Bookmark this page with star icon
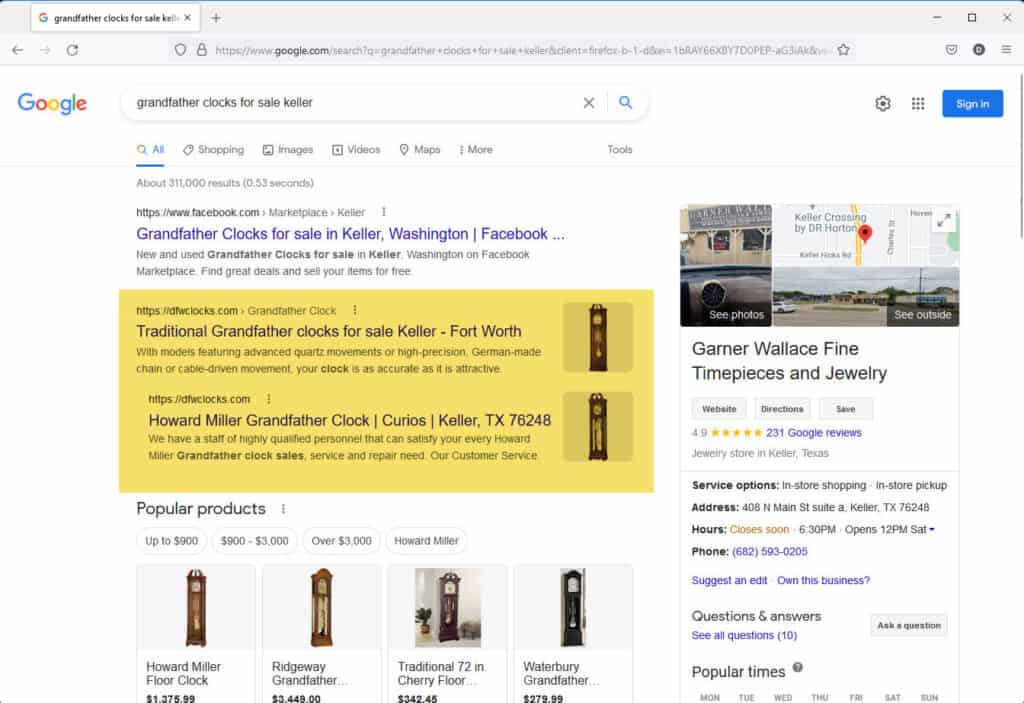This screenshot has height=703, width=1024. 844,50
